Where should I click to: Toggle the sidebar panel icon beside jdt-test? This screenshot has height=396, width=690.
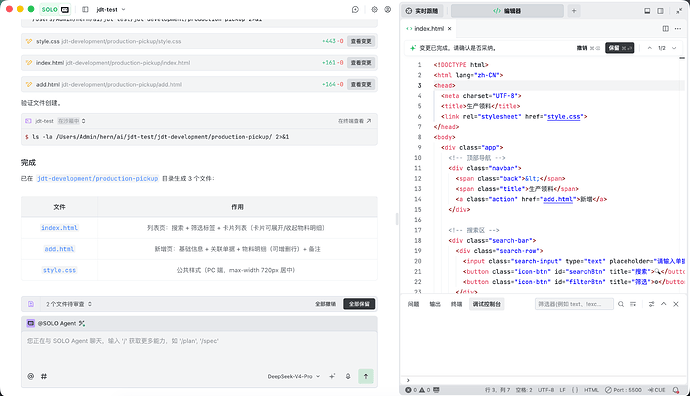tap(85, 9)
